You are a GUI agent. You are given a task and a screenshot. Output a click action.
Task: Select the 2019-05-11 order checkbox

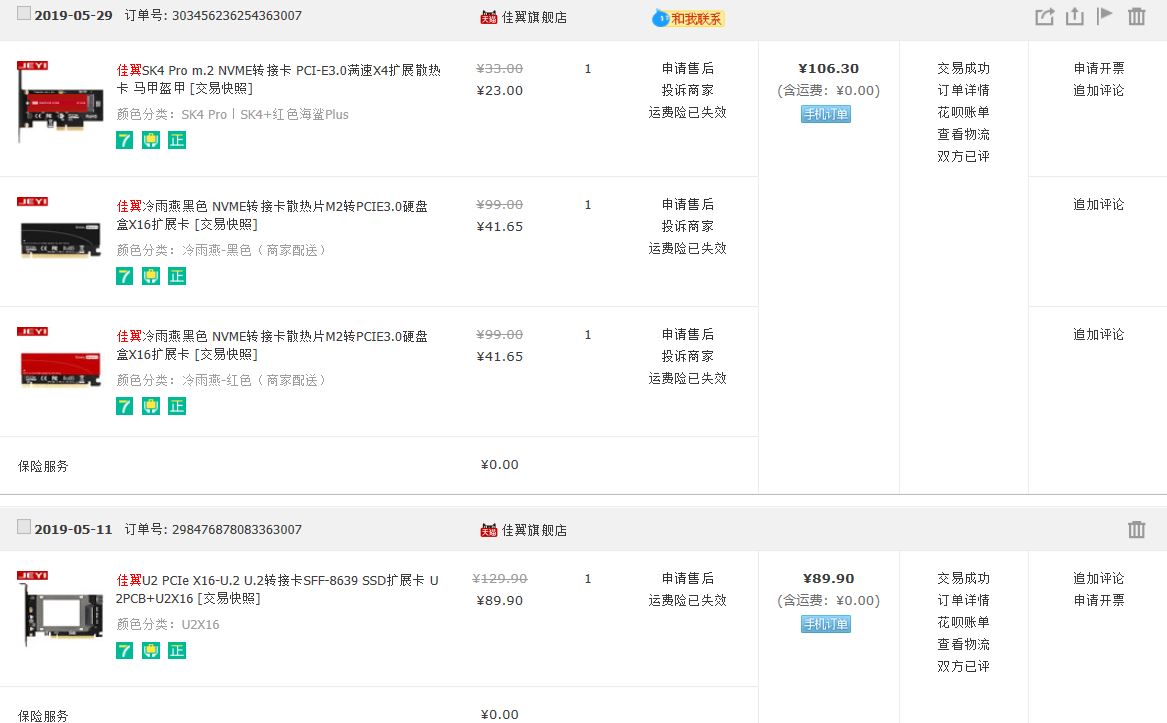pyautogui.click(x=24, y=528)
